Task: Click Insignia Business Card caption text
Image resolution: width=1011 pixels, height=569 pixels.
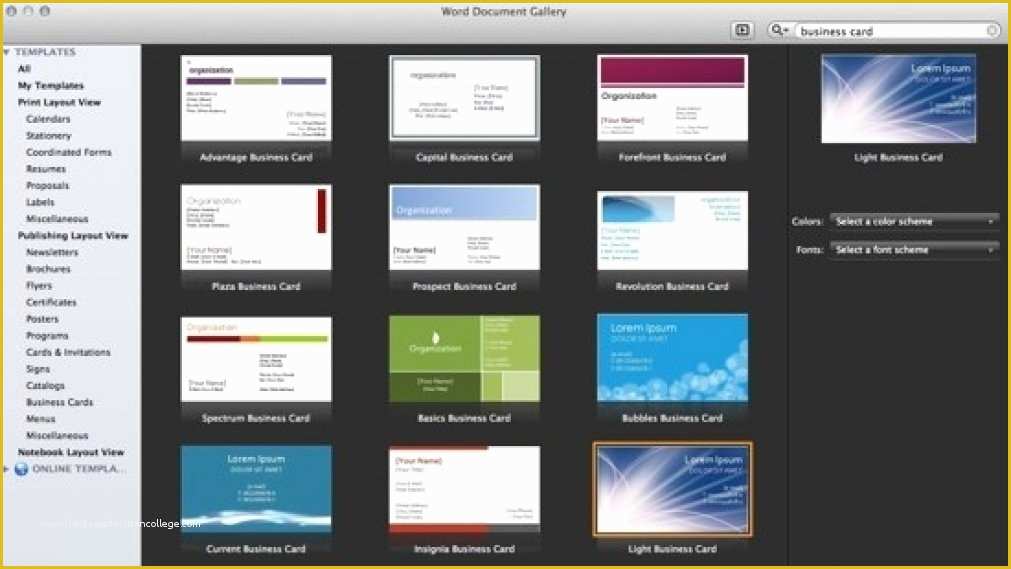Action: point(464,549)
